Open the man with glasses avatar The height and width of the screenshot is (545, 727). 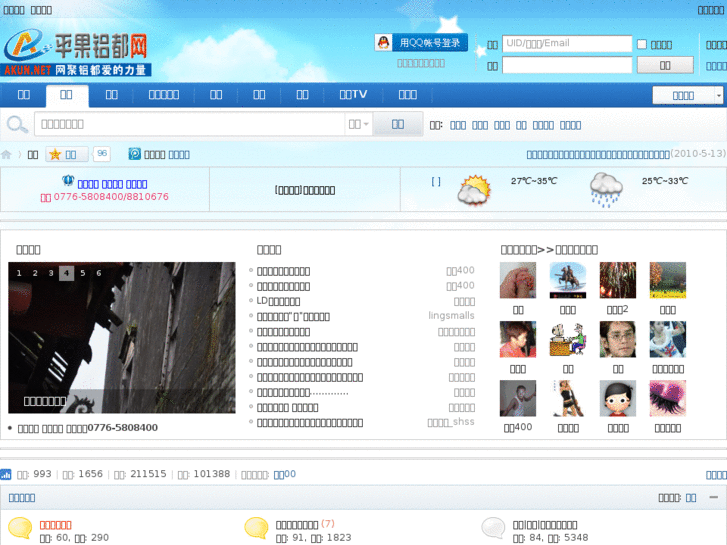[x=618, y=340]
